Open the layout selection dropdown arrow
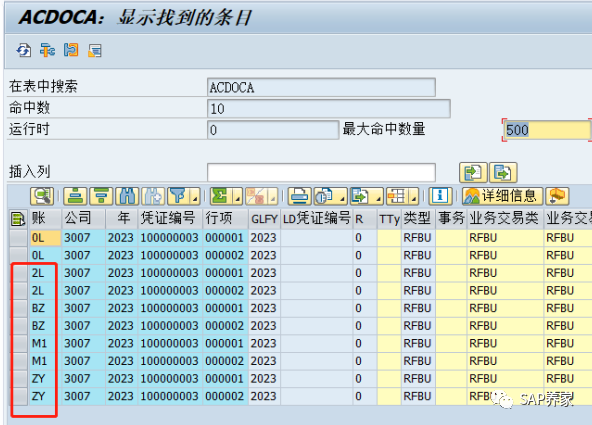This screenshot has height=425, width=592. pos(413,197)
